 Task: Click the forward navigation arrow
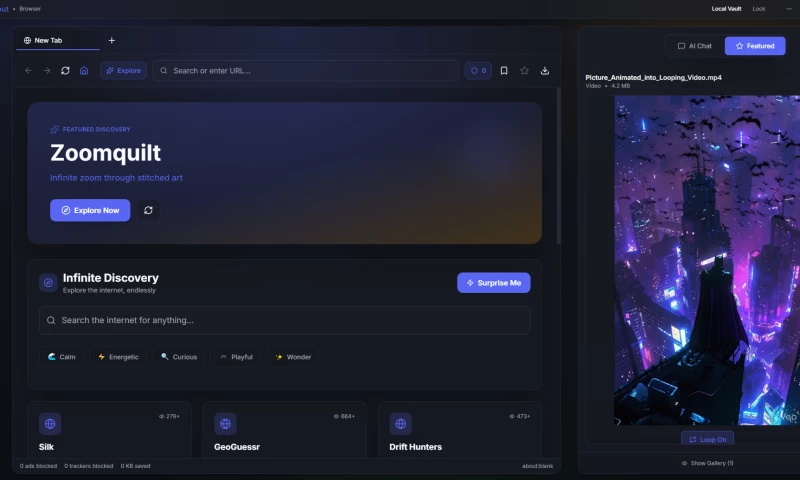46,71
